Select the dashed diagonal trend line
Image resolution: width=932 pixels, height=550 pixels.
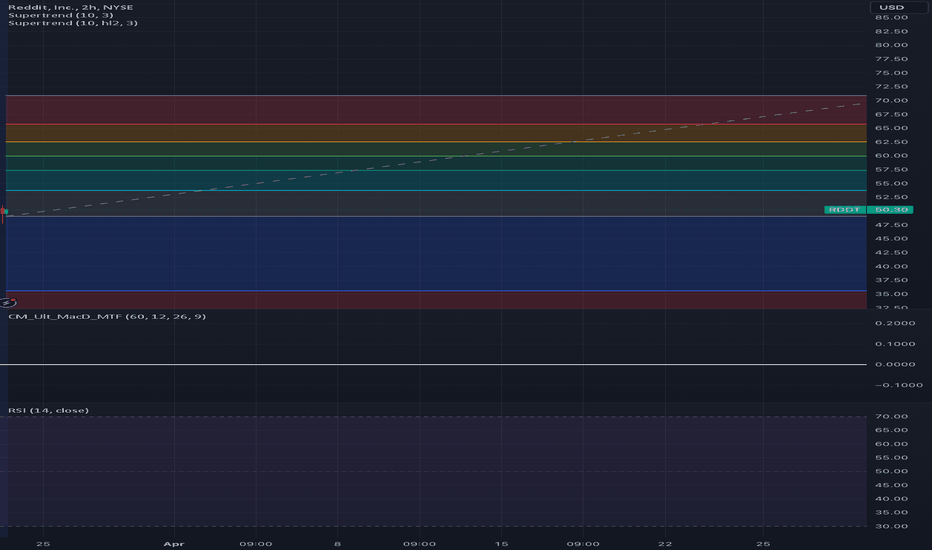434,159
